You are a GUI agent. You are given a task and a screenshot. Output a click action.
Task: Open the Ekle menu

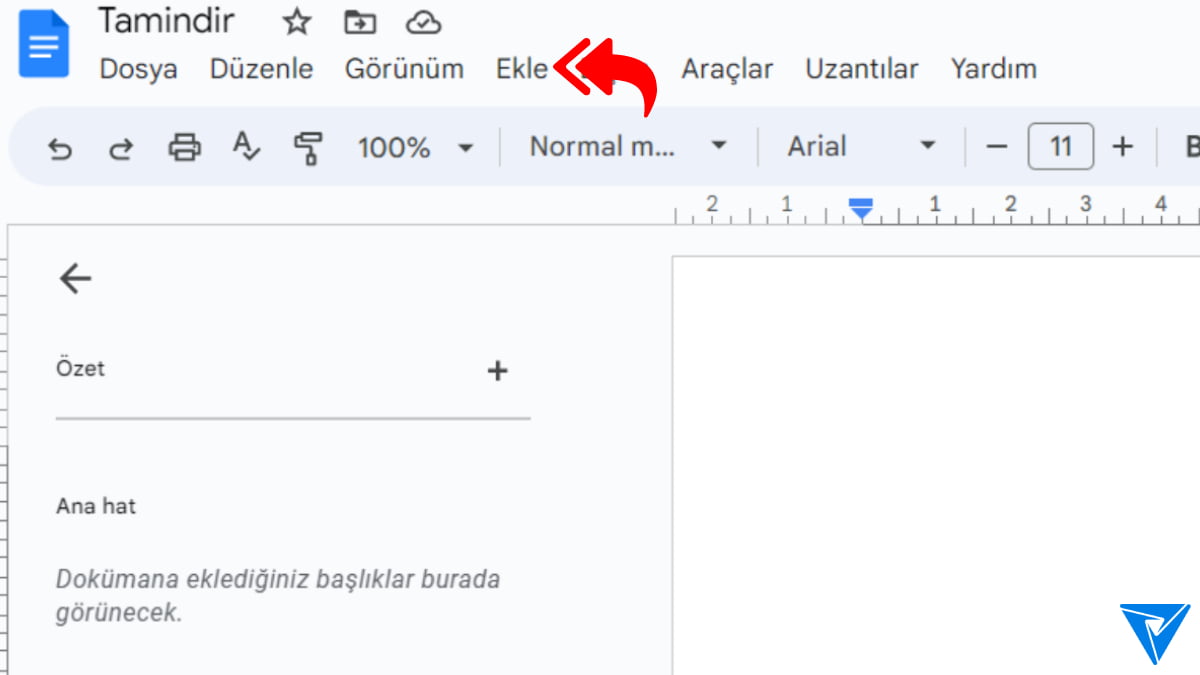point(521,69)
